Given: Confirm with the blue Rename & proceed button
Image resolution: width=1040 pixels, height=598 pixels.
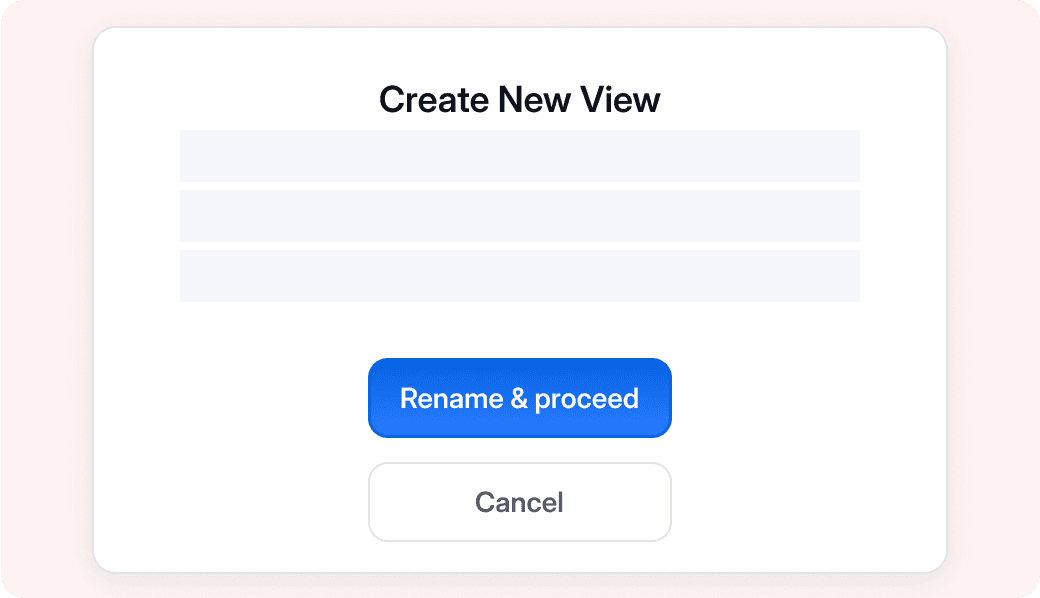Looking at the screenshot, I should pos(519,398).
